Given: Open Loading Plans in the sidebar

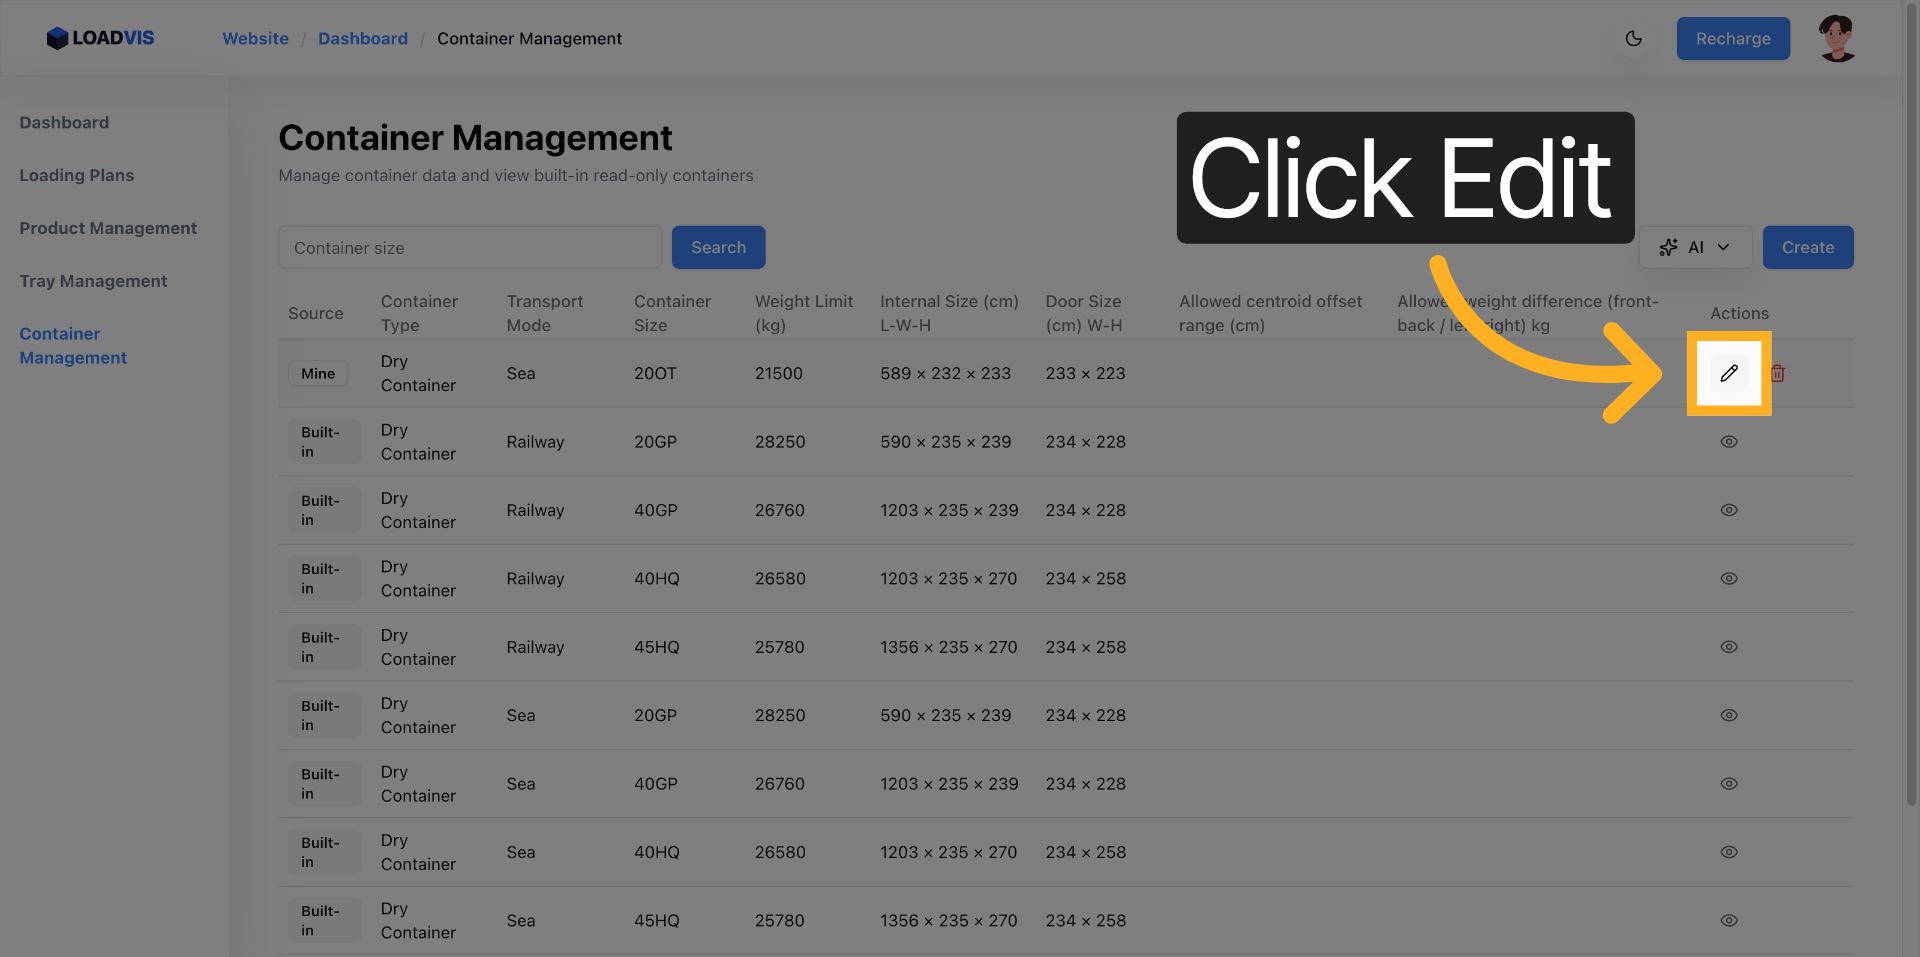Looking at the screenshot, I should point(77,175).
